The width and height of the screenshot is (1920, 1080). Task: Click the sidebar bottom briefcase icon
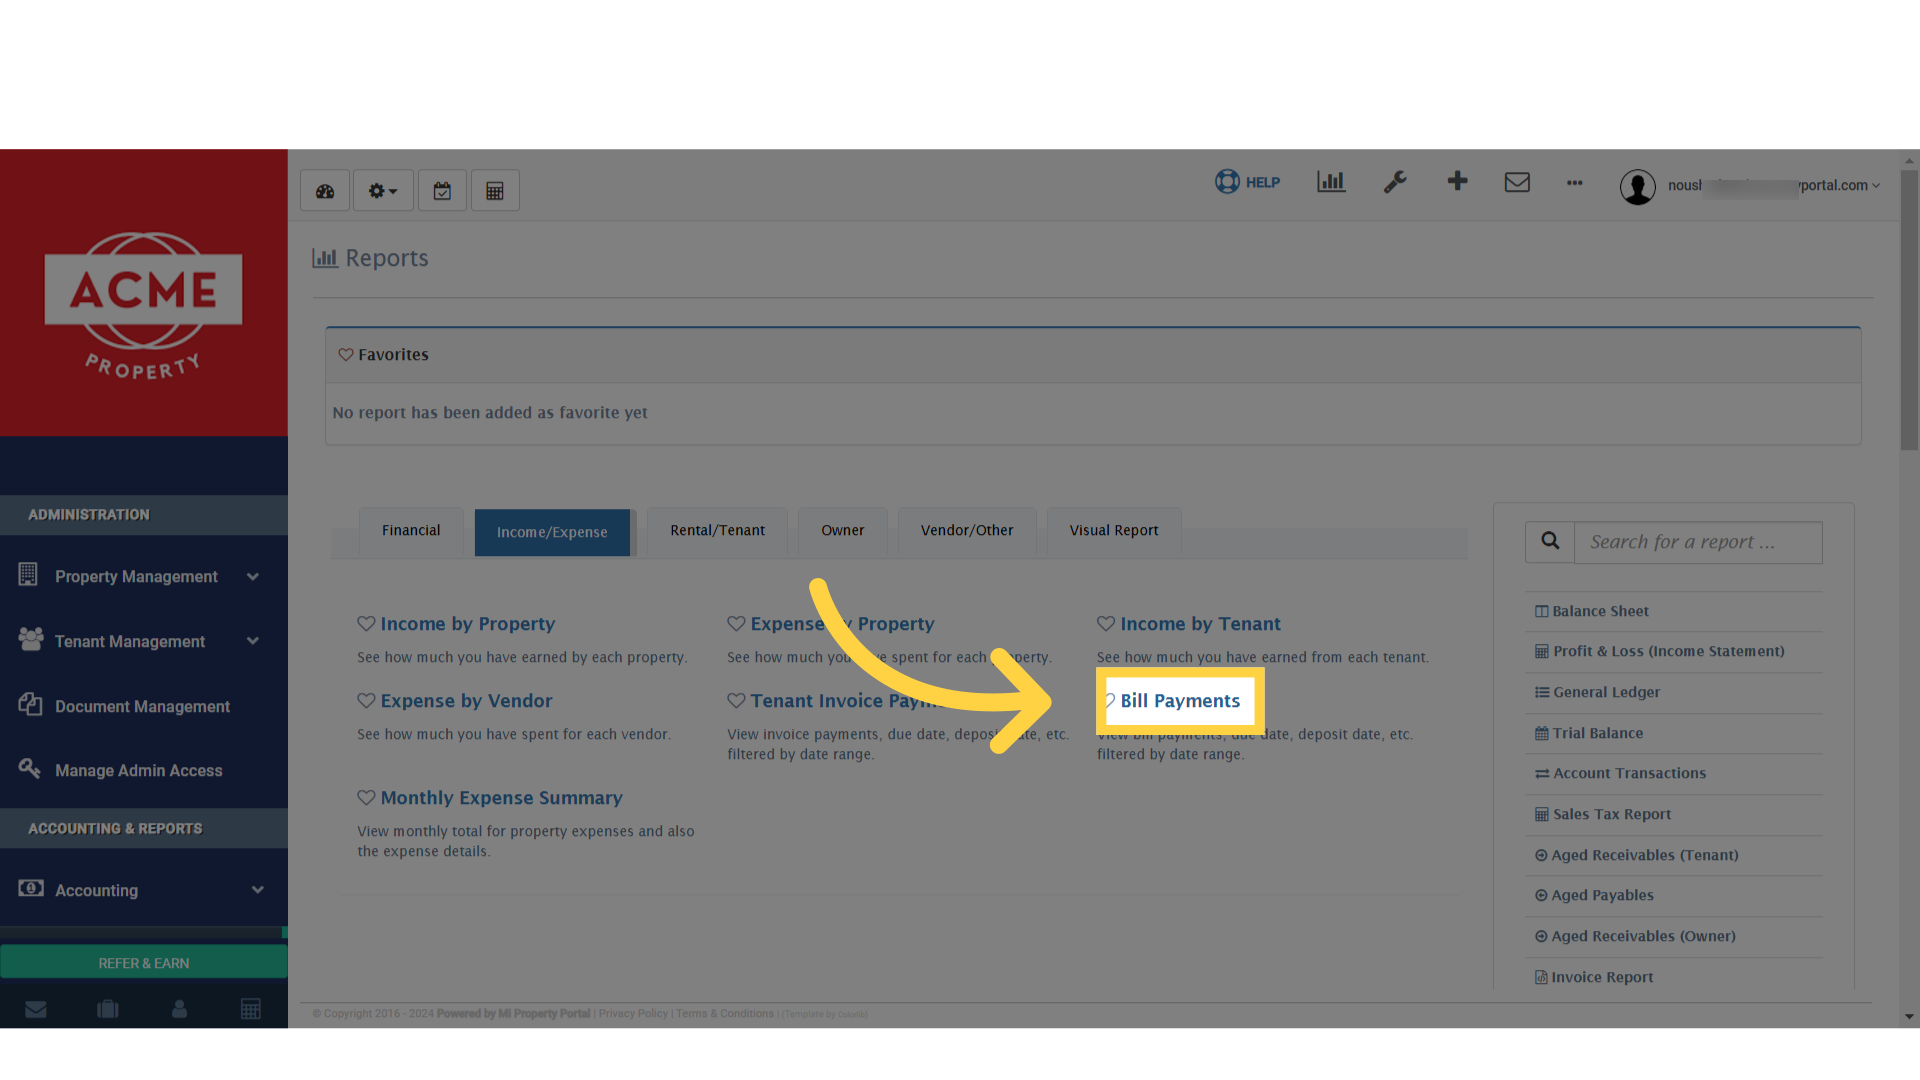pos(108,1009)
